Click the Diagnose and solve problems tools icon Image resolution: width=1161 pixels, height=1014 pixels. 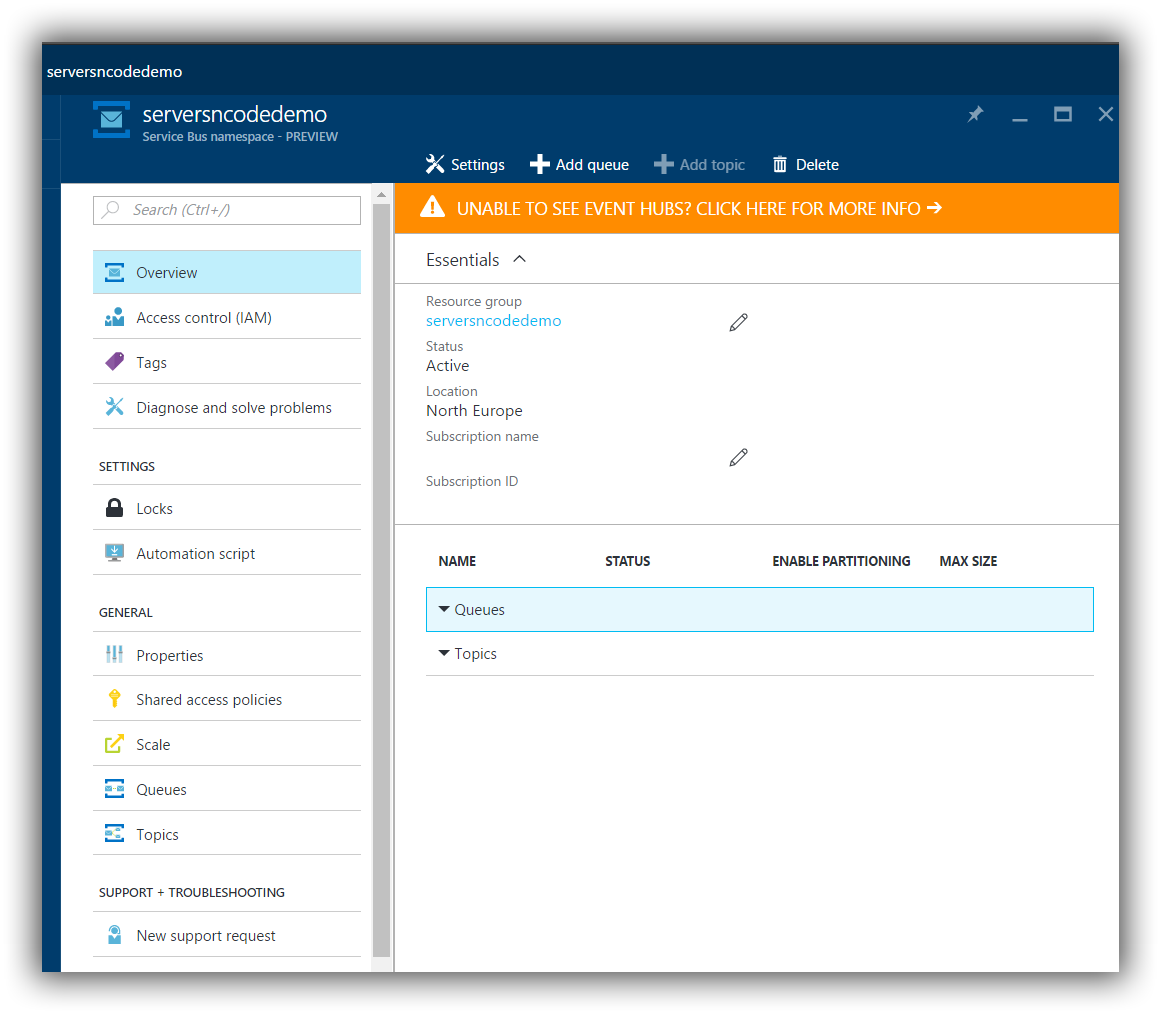(114, 407)
